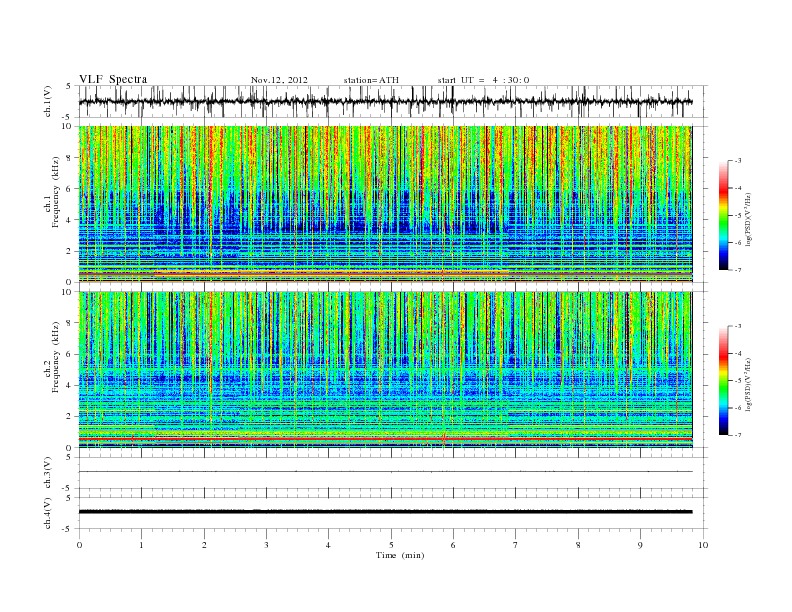Click the -7 label on ch.2 color bar

pos(738,435)
